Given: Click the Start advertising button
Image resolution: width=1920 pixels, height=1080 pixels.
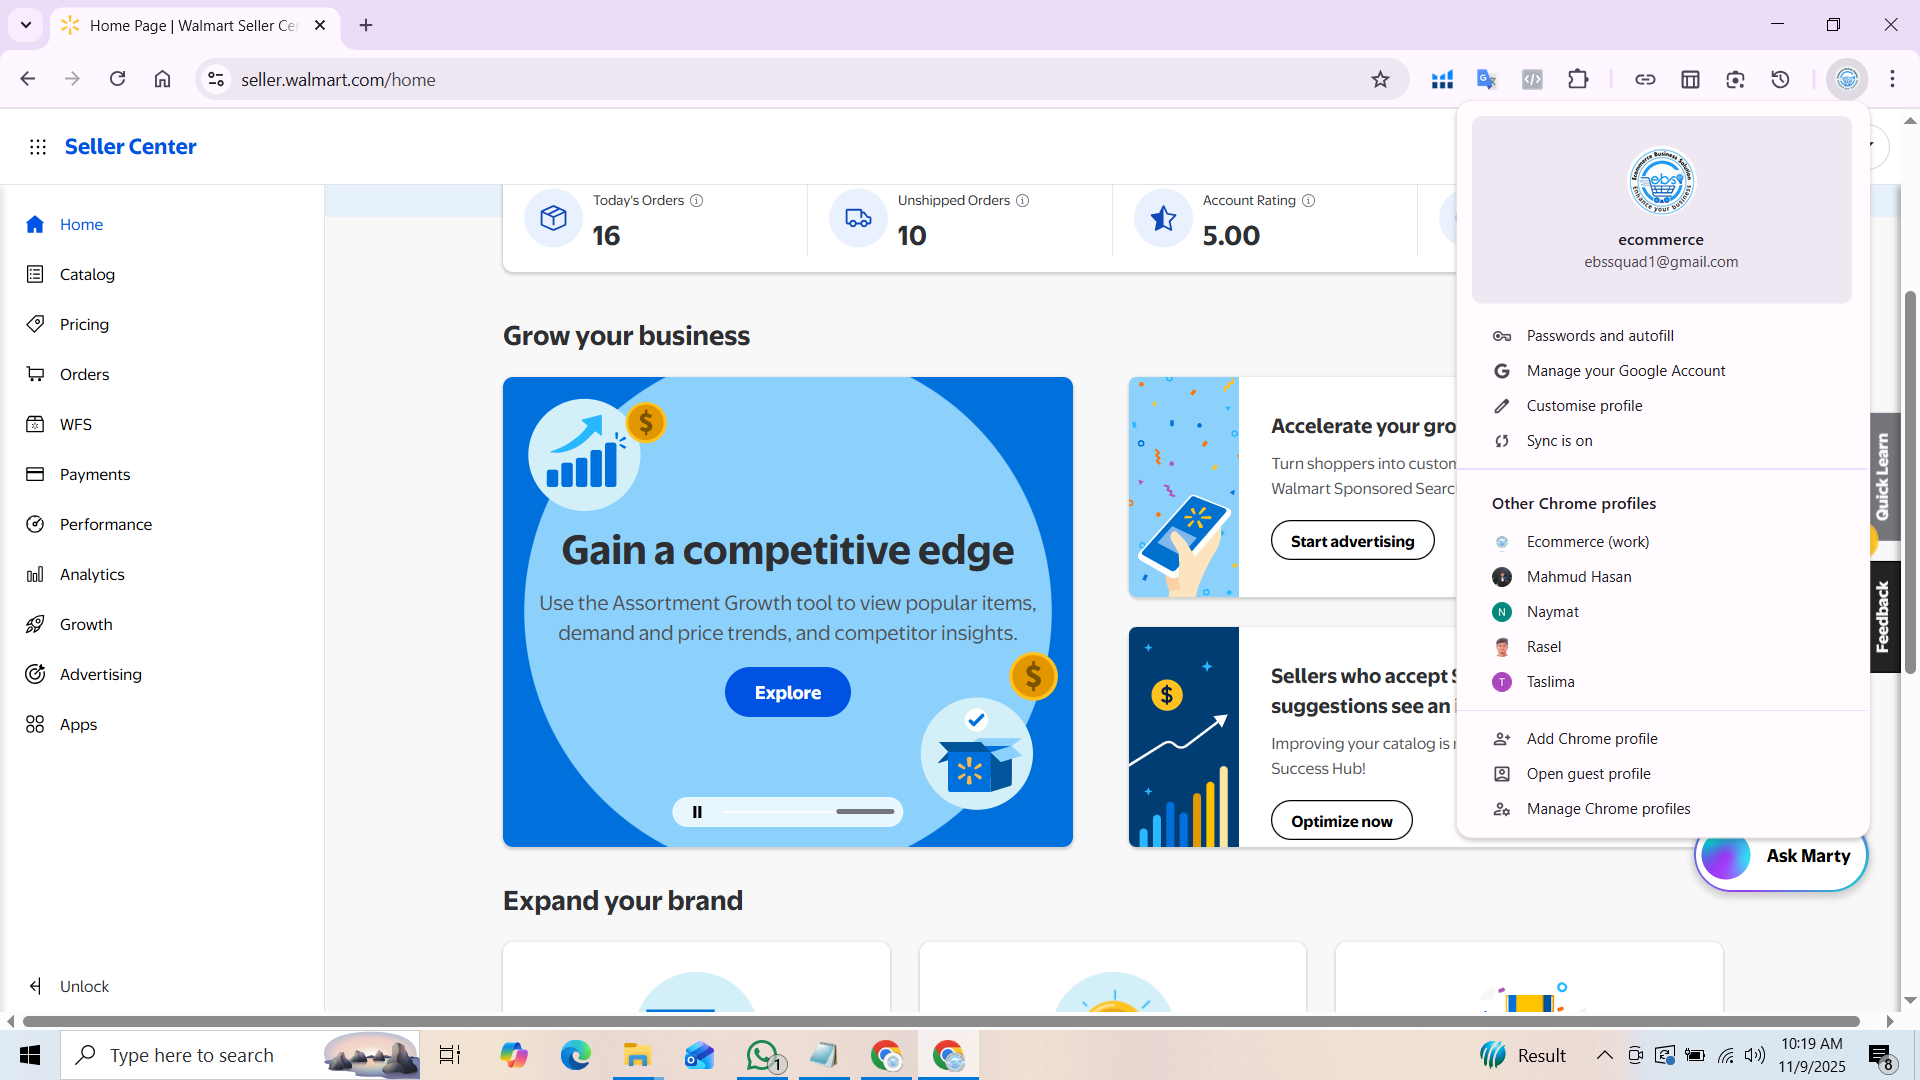Looking at the screenshot, I should tap(1352, 541).
